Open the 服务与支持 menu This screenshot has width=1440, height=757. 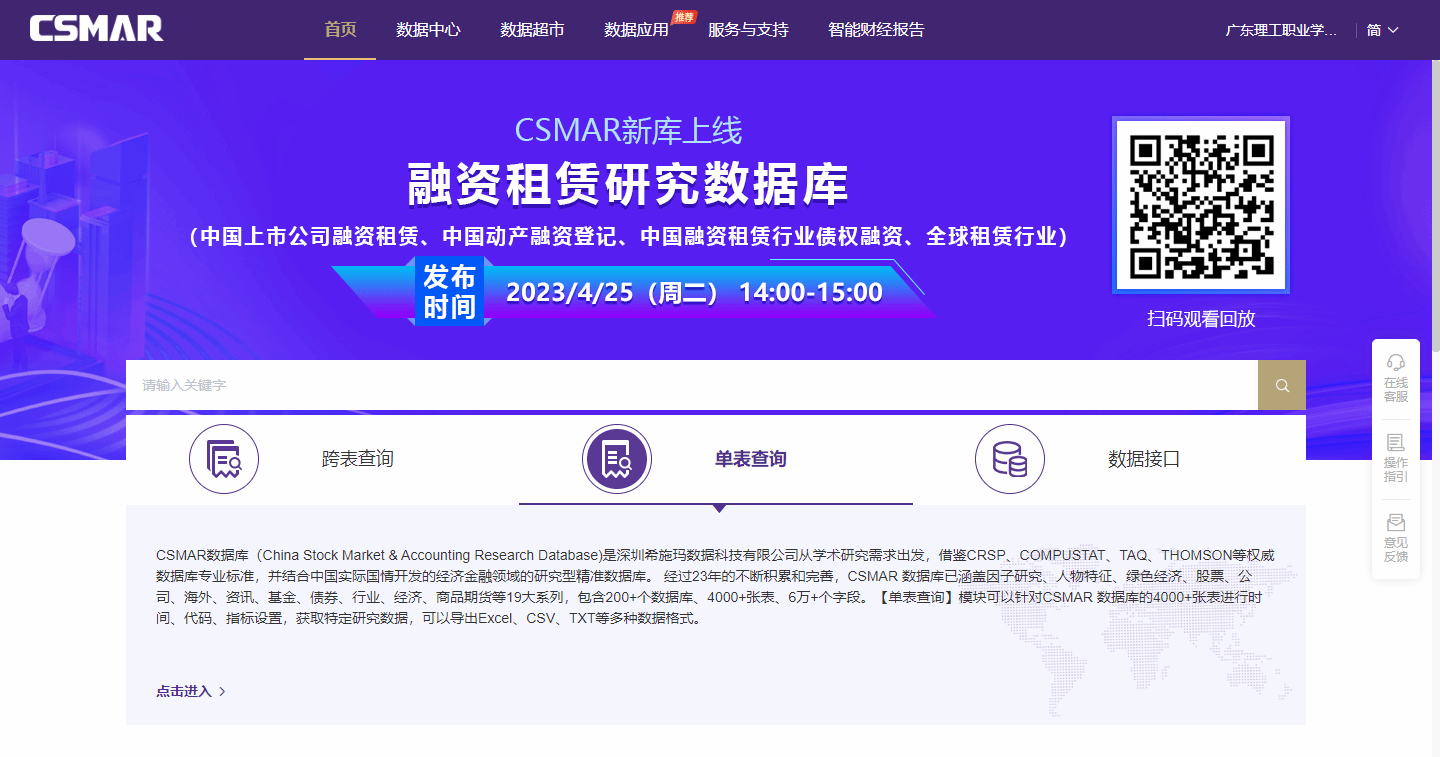(748, 30)
